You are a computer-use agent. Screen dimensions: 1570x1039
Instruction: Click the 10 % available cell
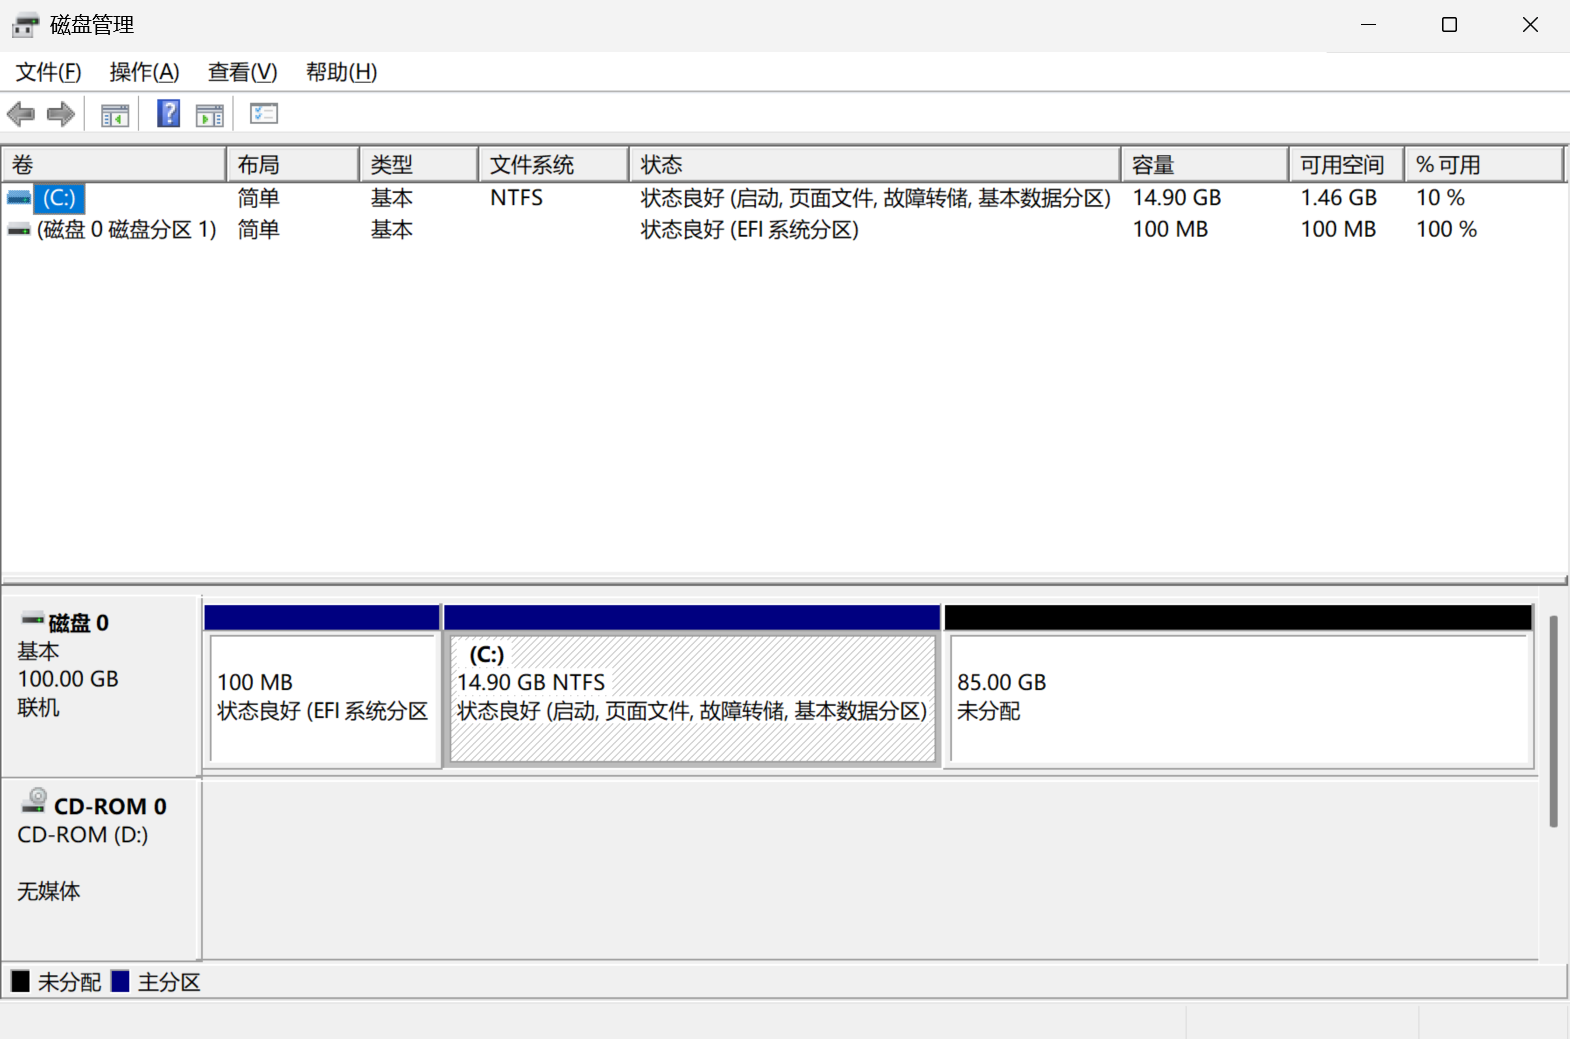(1440, 198)
